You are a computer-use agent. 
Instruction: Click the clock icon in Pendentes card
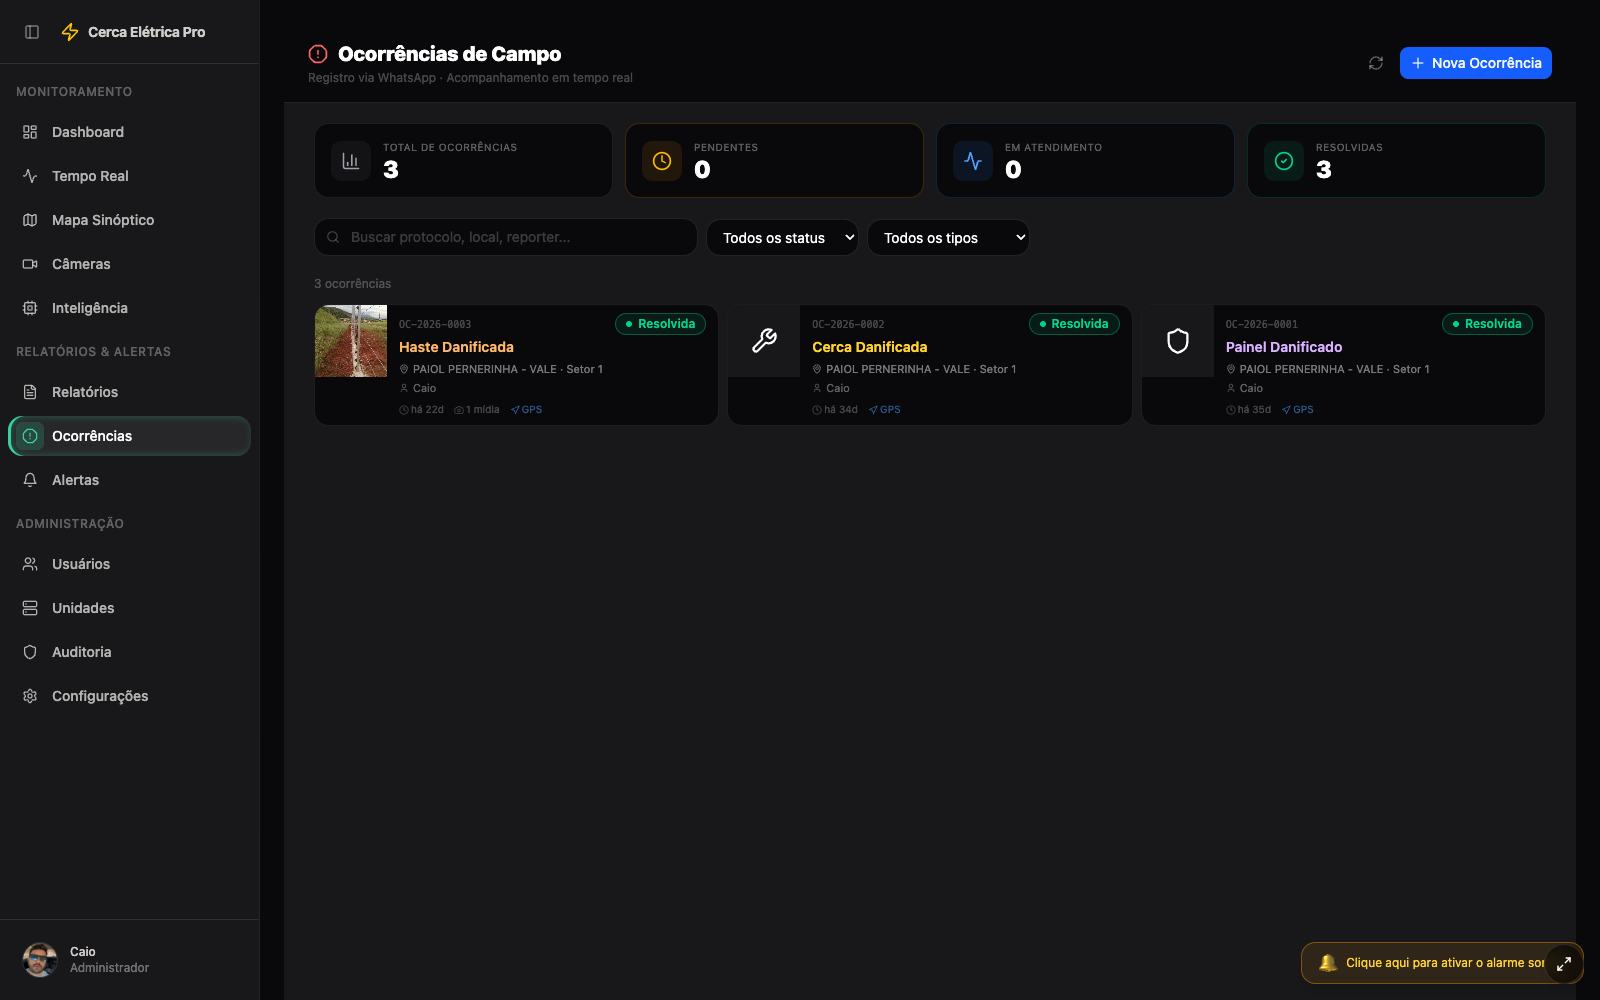pyautogui.click(x=662, y=161)
